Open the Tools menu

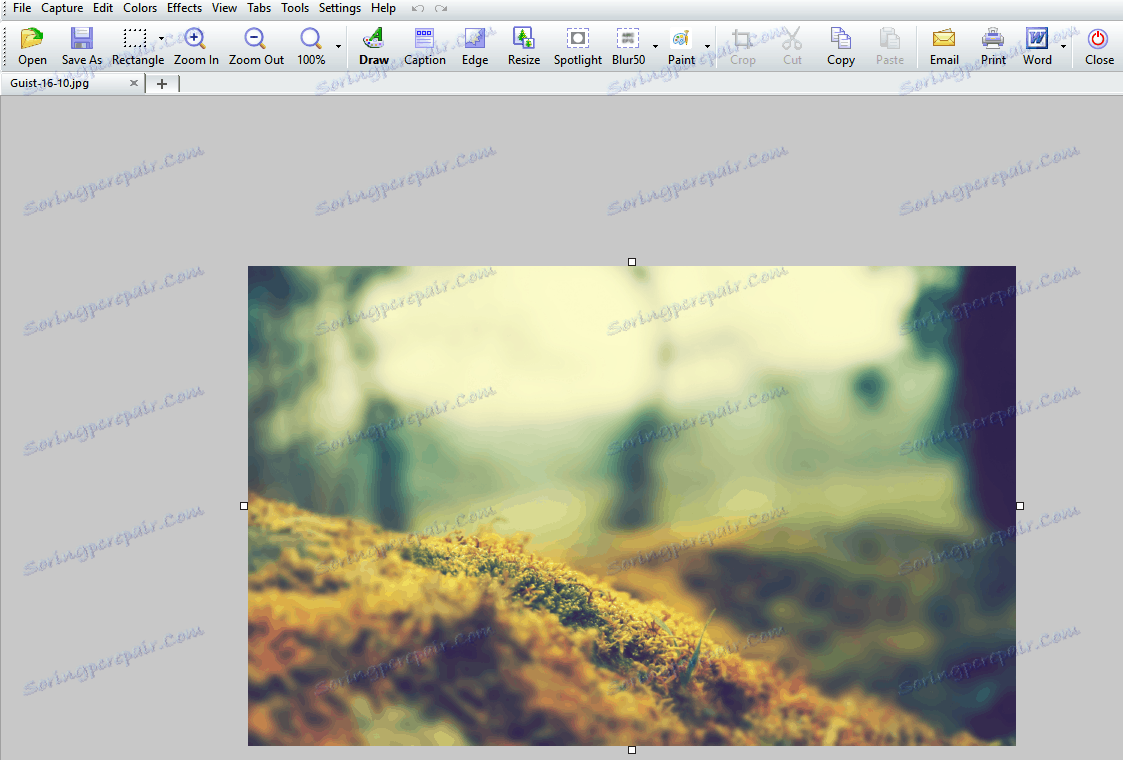click(295, 8)
